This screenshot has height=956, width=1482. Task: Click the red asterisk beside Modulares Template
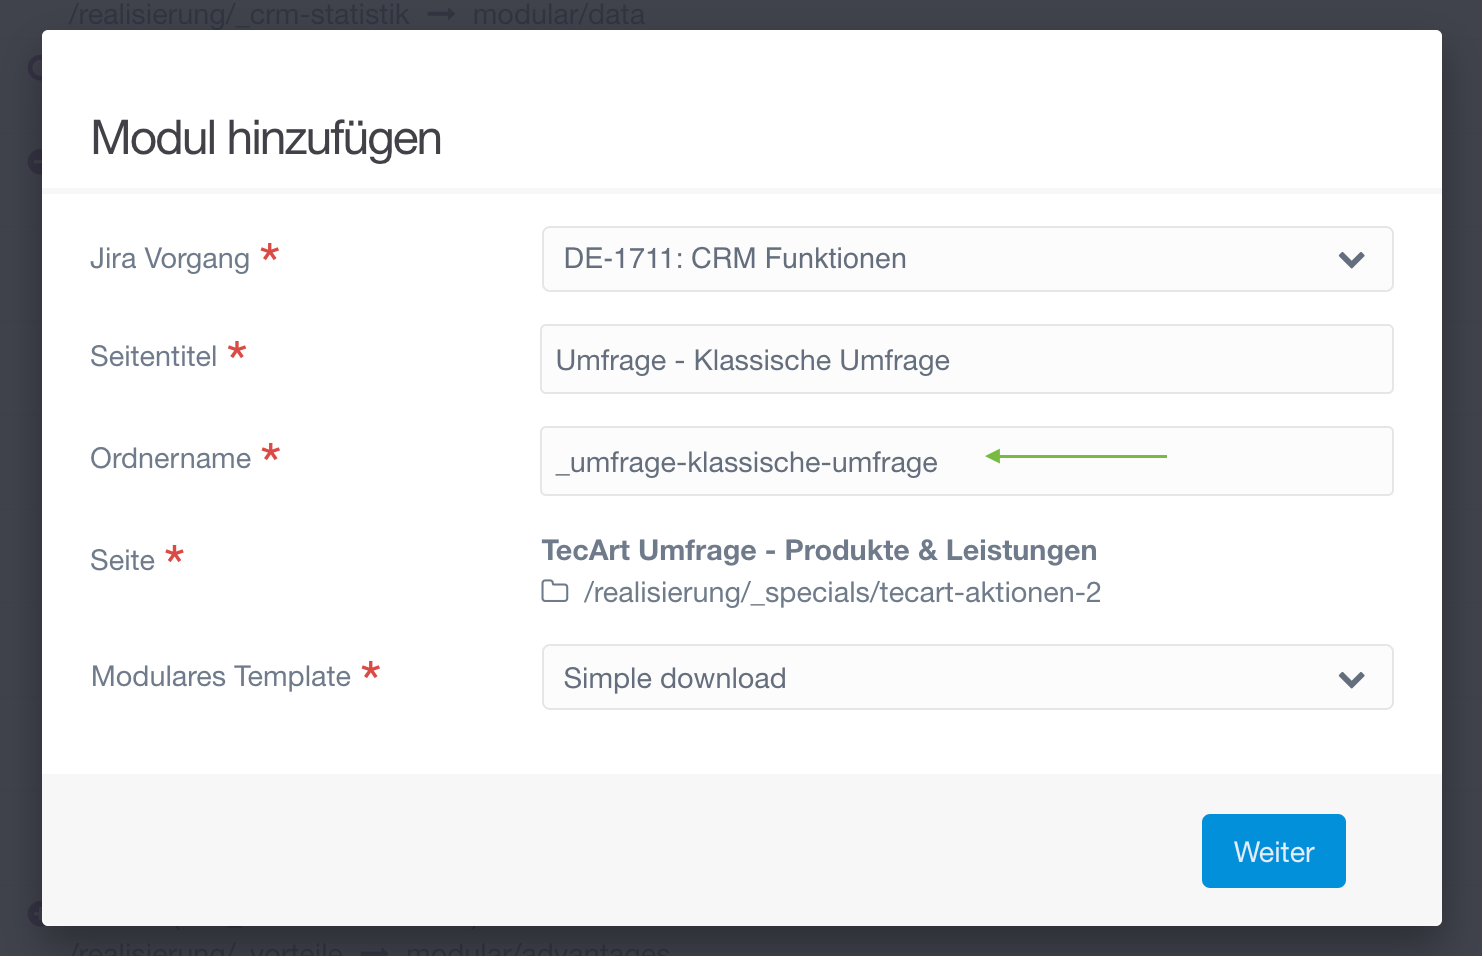(x=372, y=673)
